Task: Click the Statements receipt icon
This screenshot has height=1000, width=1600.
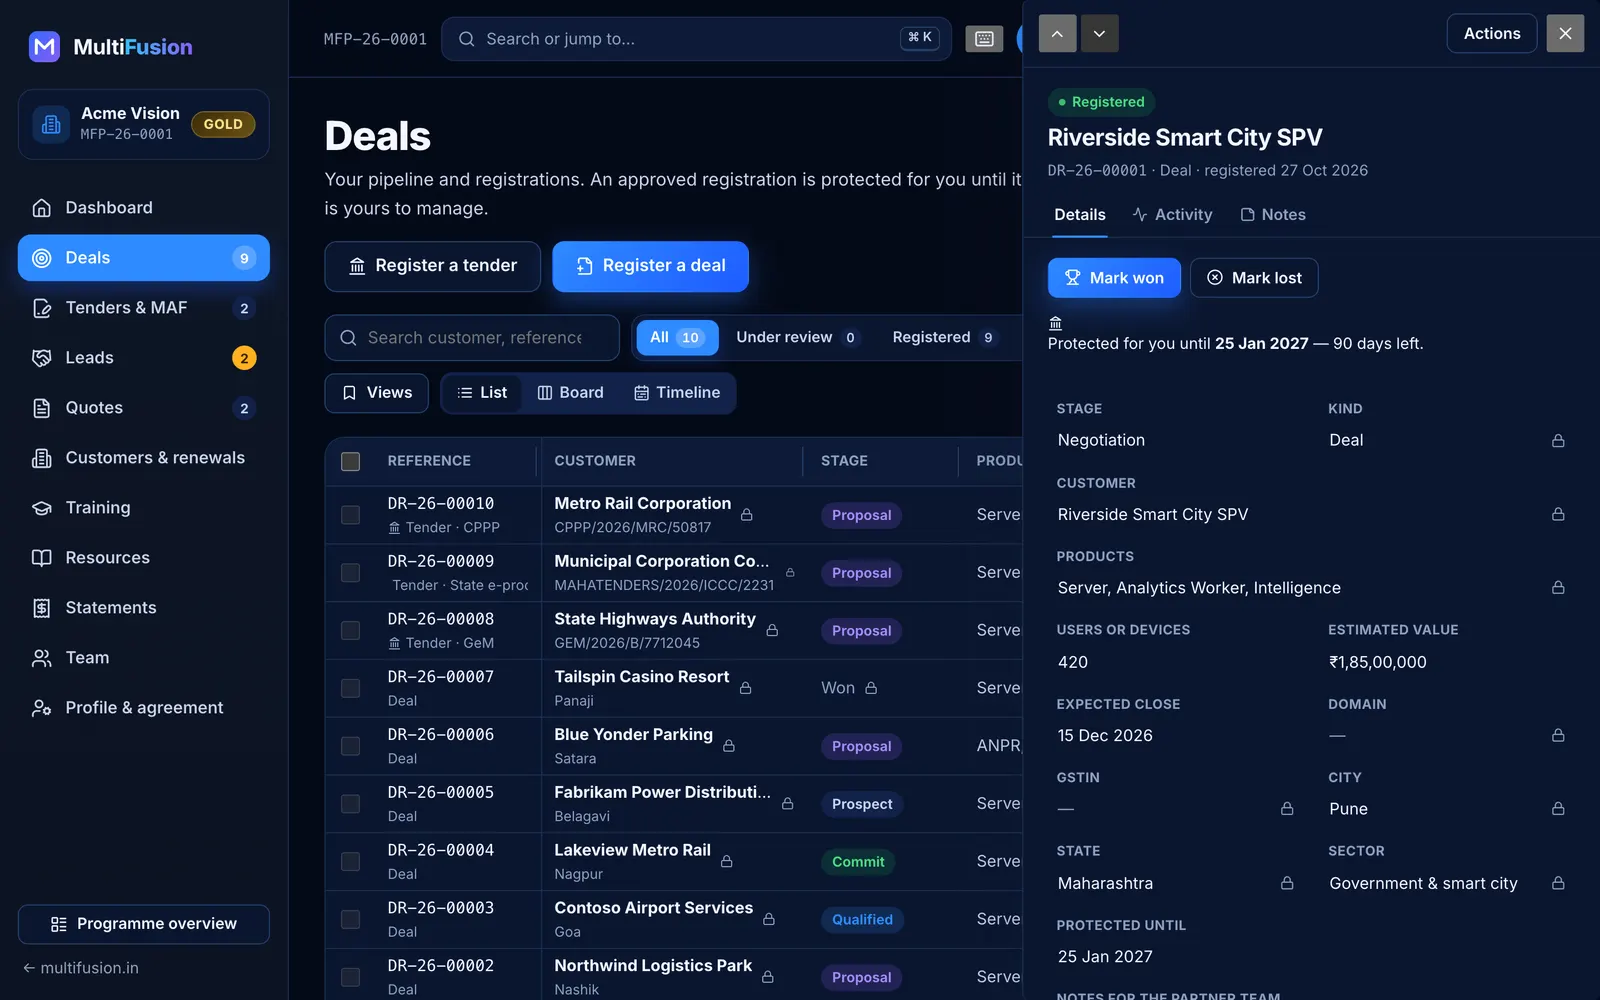Action: (42, 608)
